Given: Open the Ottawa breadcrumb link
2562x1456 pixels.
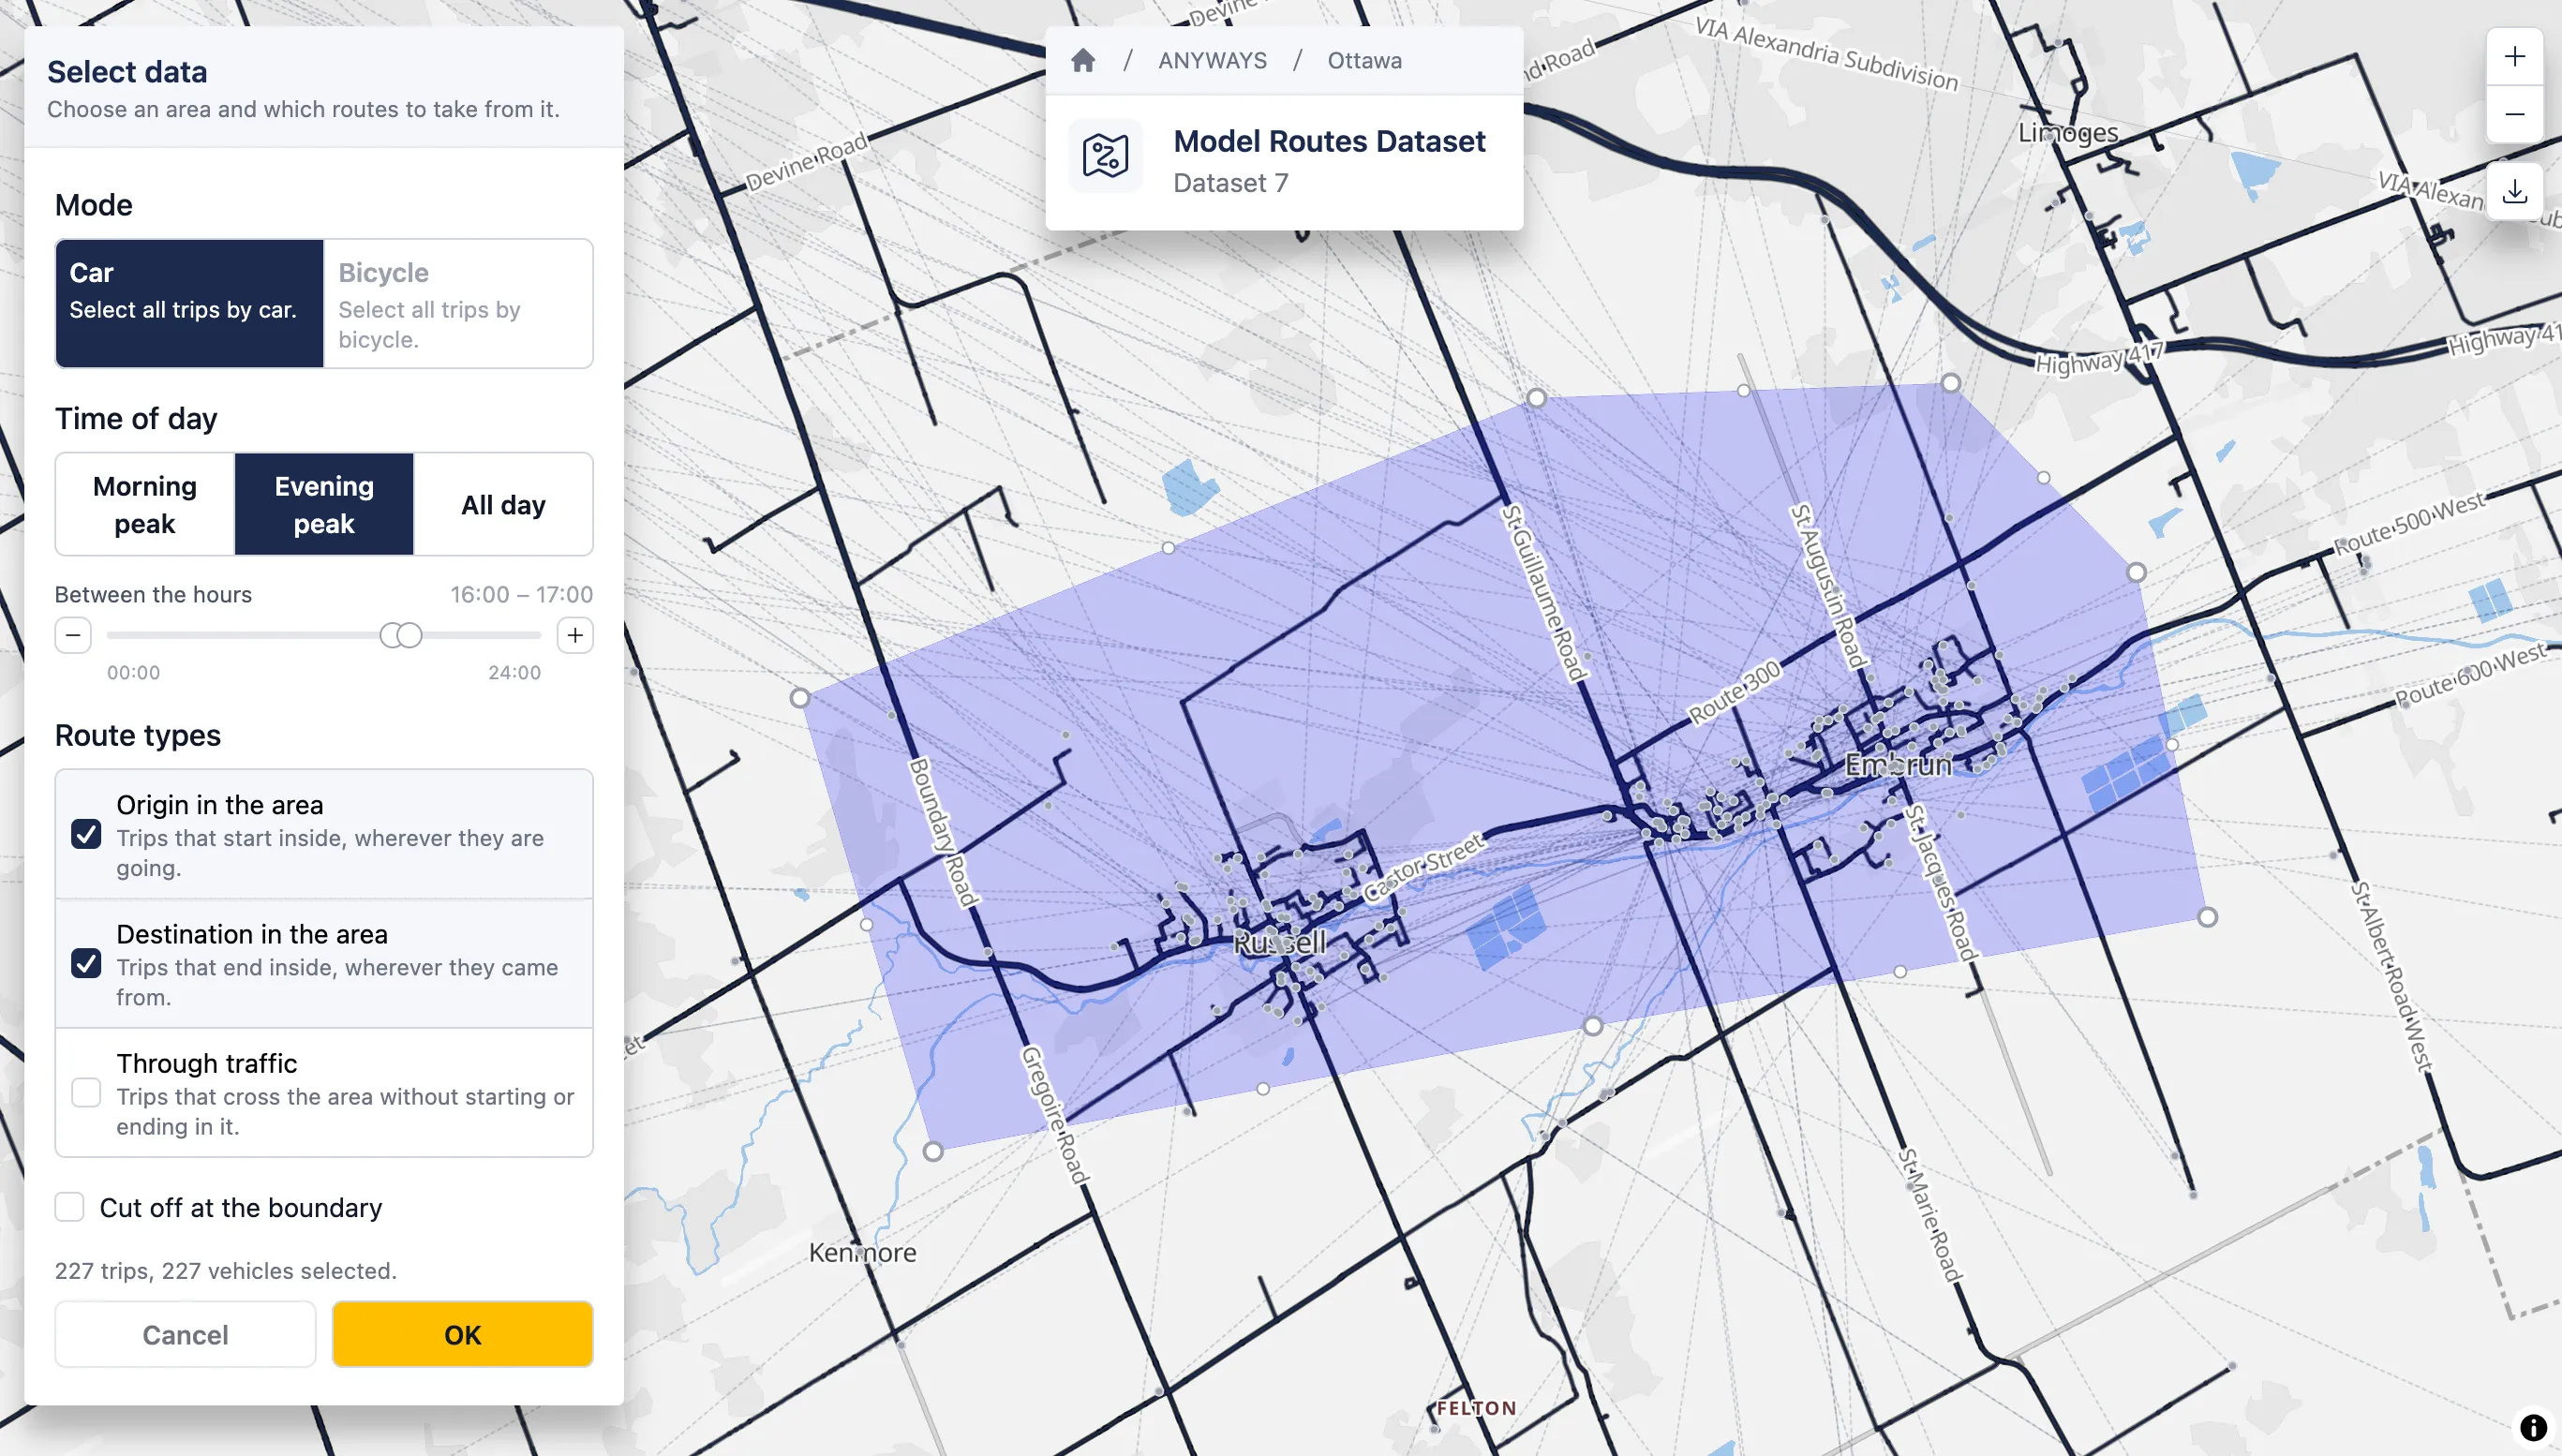Looking at the screenshot, I should coord(1364,60).
